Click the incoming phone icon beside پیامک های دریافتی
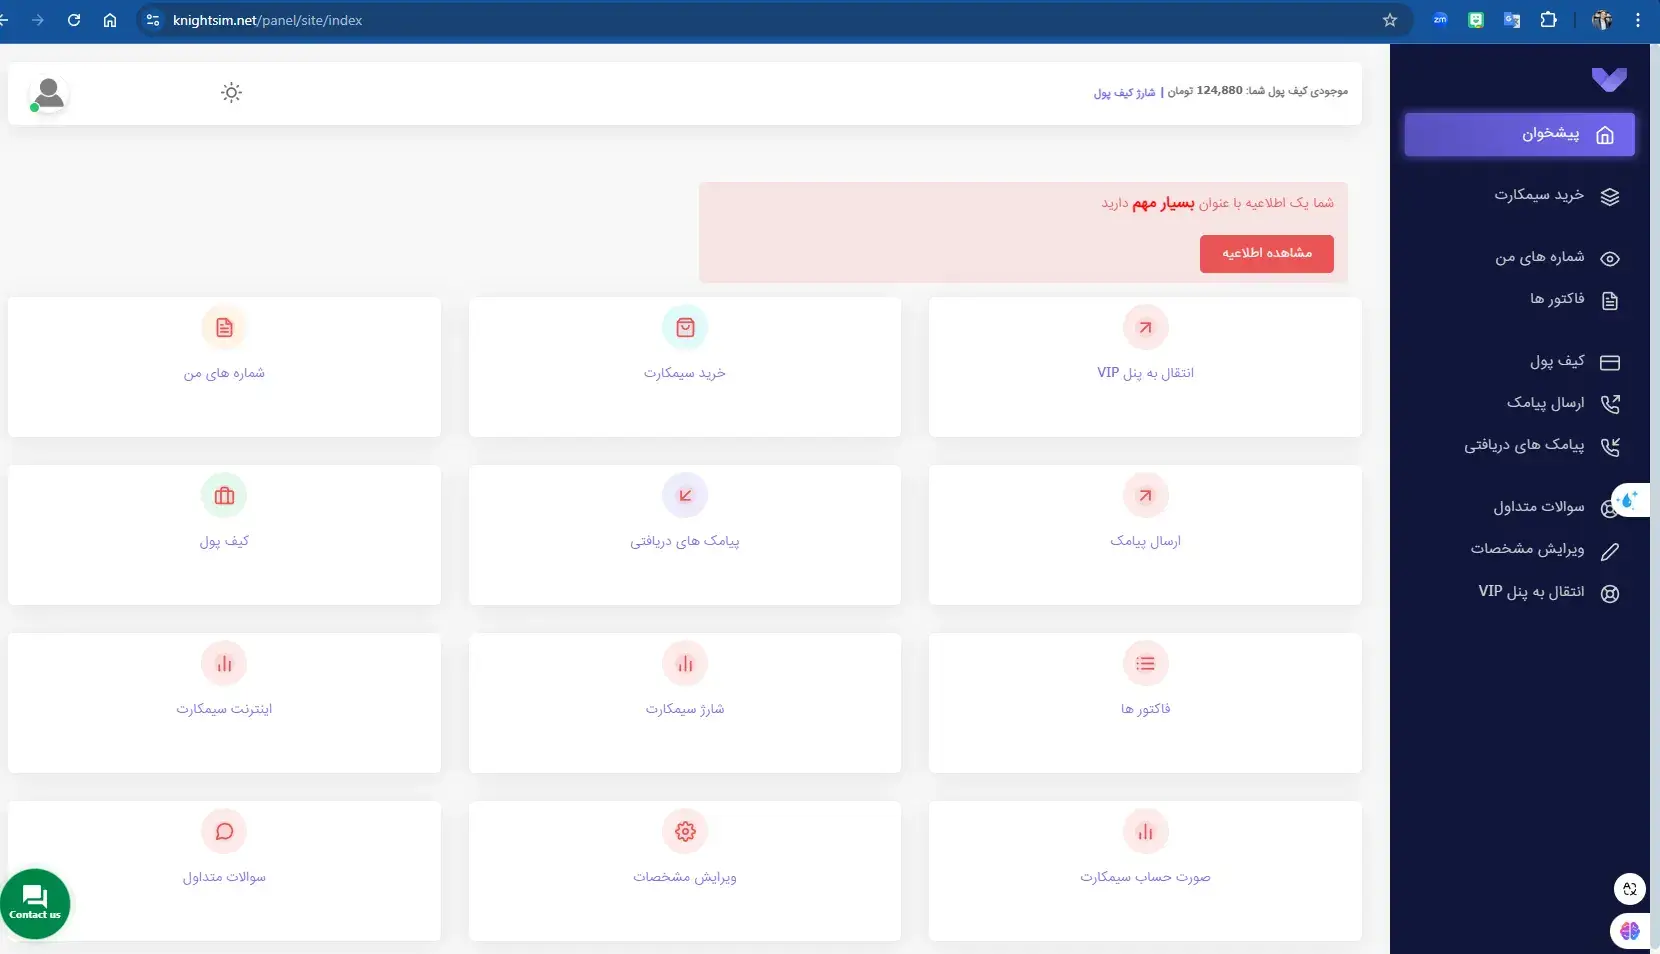The image size is (1660, 954). tap(1610, 447)
